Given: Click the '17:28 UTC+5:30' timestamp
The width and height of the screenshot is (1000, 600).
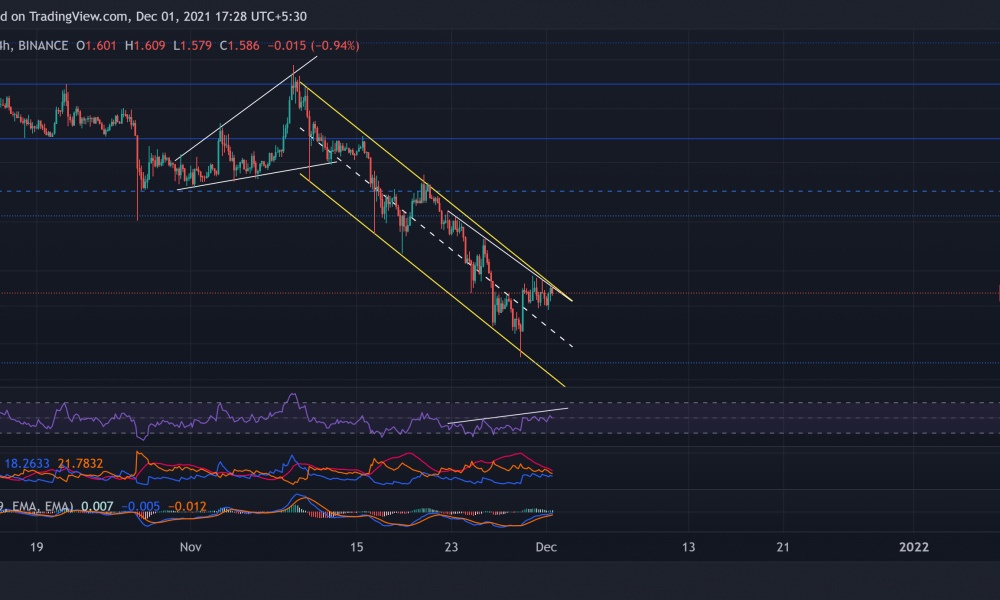Looking at the screenshot, I should click(261, 17).
